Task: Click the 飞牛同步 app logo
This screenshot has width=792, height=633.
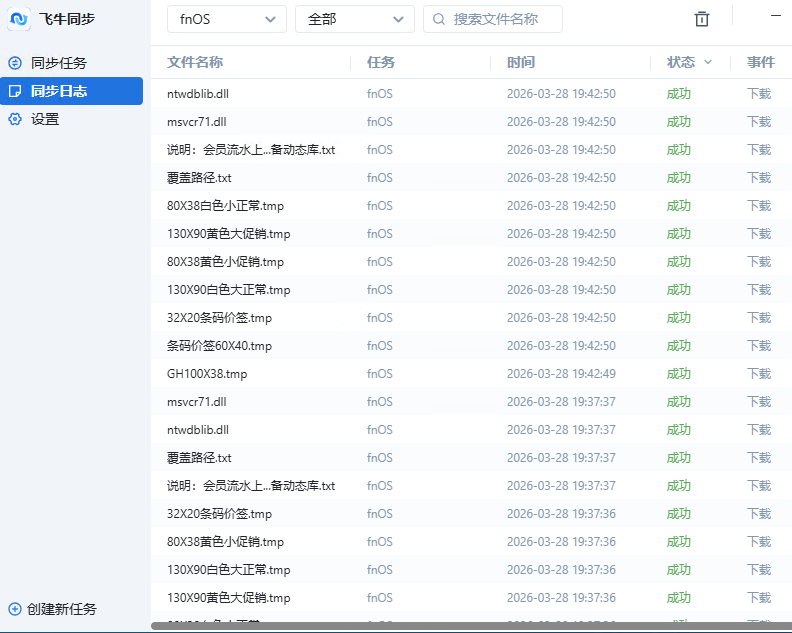Action: [x=19, y=19]
